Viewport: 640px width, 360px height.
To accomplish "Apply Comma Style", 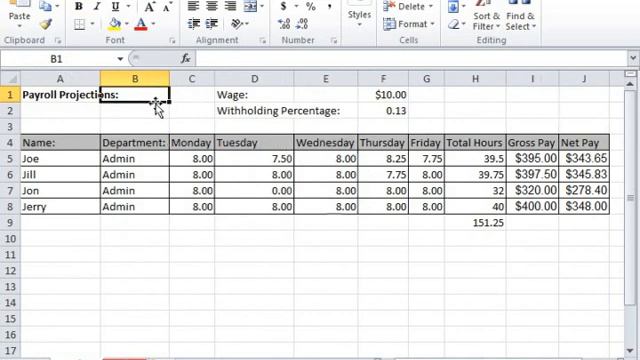I will (329, 6).
